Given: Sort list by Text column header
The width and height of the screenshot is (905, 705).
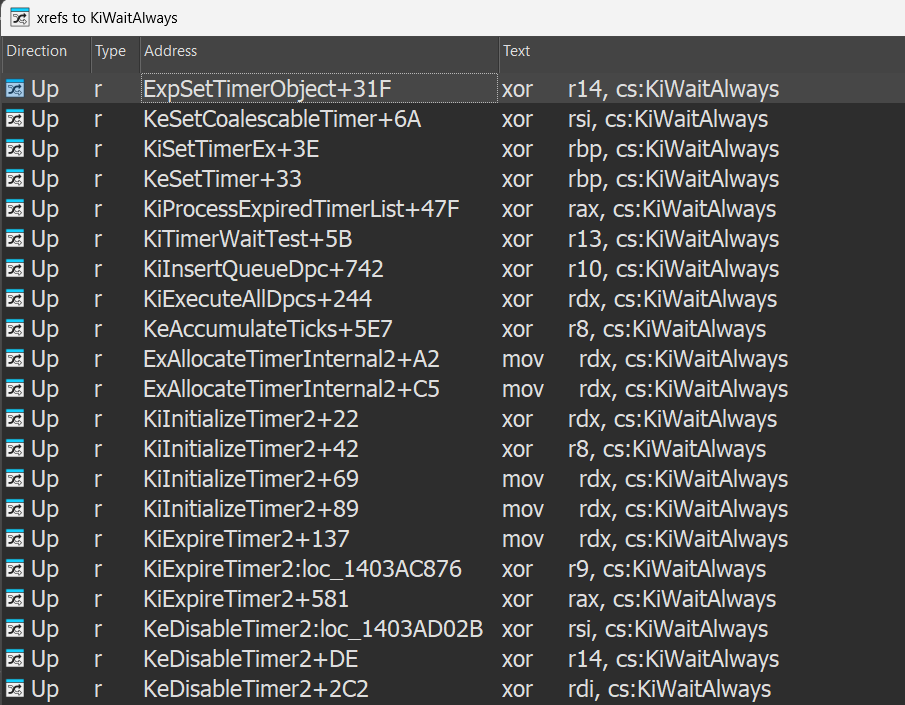Looking at the screenshot, I should 517,51.
